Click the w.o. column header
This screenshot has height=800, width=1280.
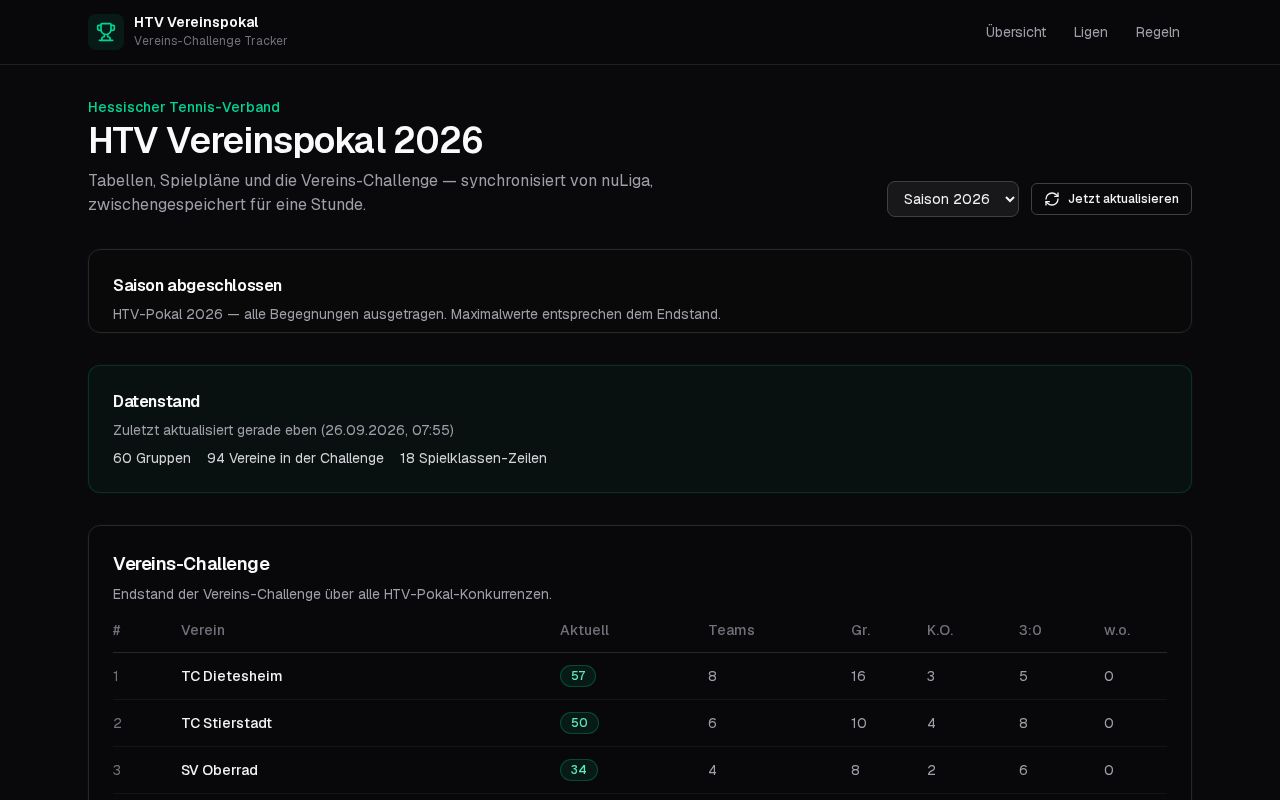(1117, 630)
